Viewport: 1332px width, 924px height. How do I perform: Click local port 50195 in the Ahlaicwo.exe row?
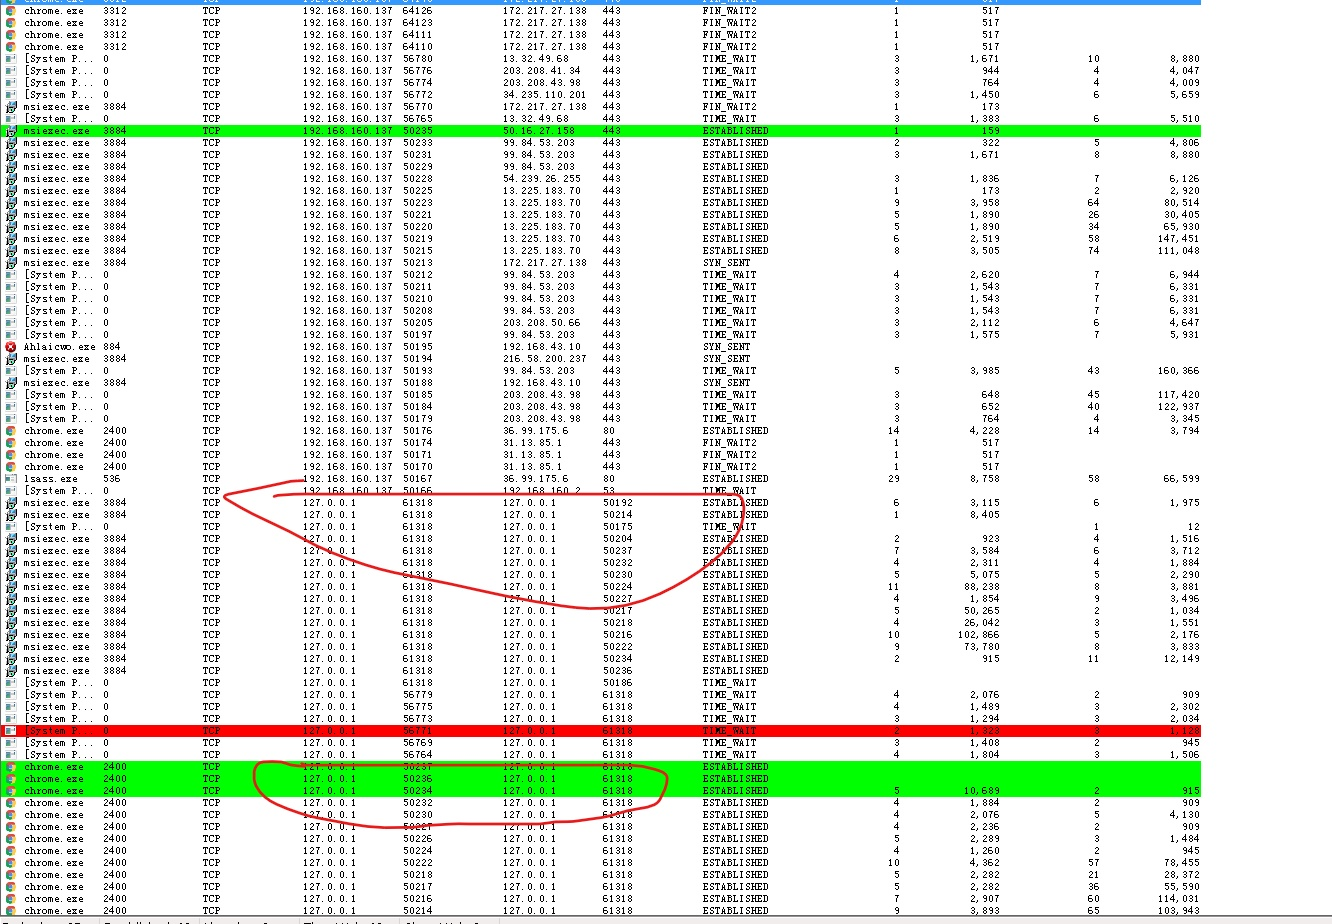pos(418,346)
